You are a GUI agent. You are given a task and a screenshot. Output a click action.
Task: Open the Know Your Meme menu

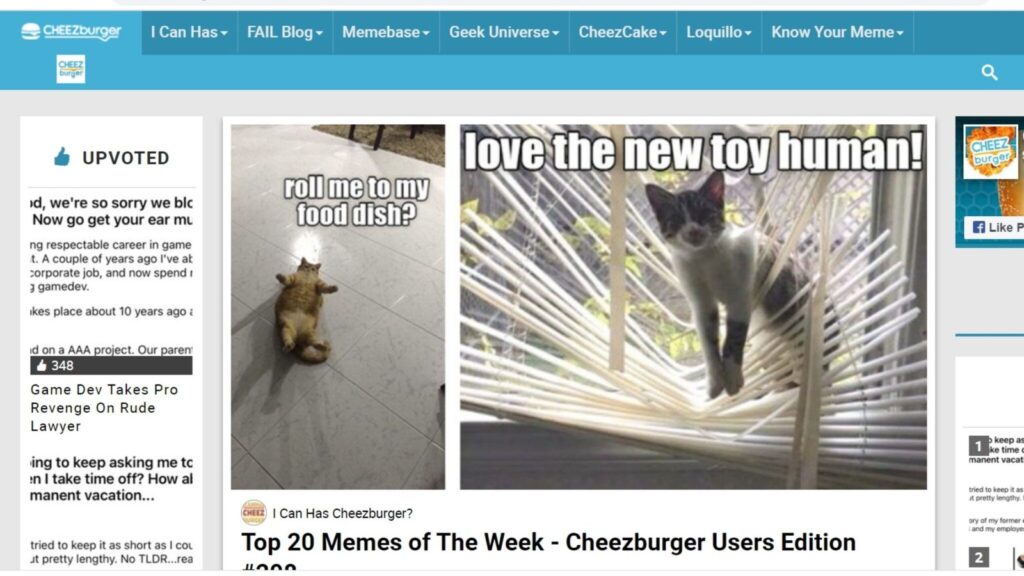[x=837, y=32]
